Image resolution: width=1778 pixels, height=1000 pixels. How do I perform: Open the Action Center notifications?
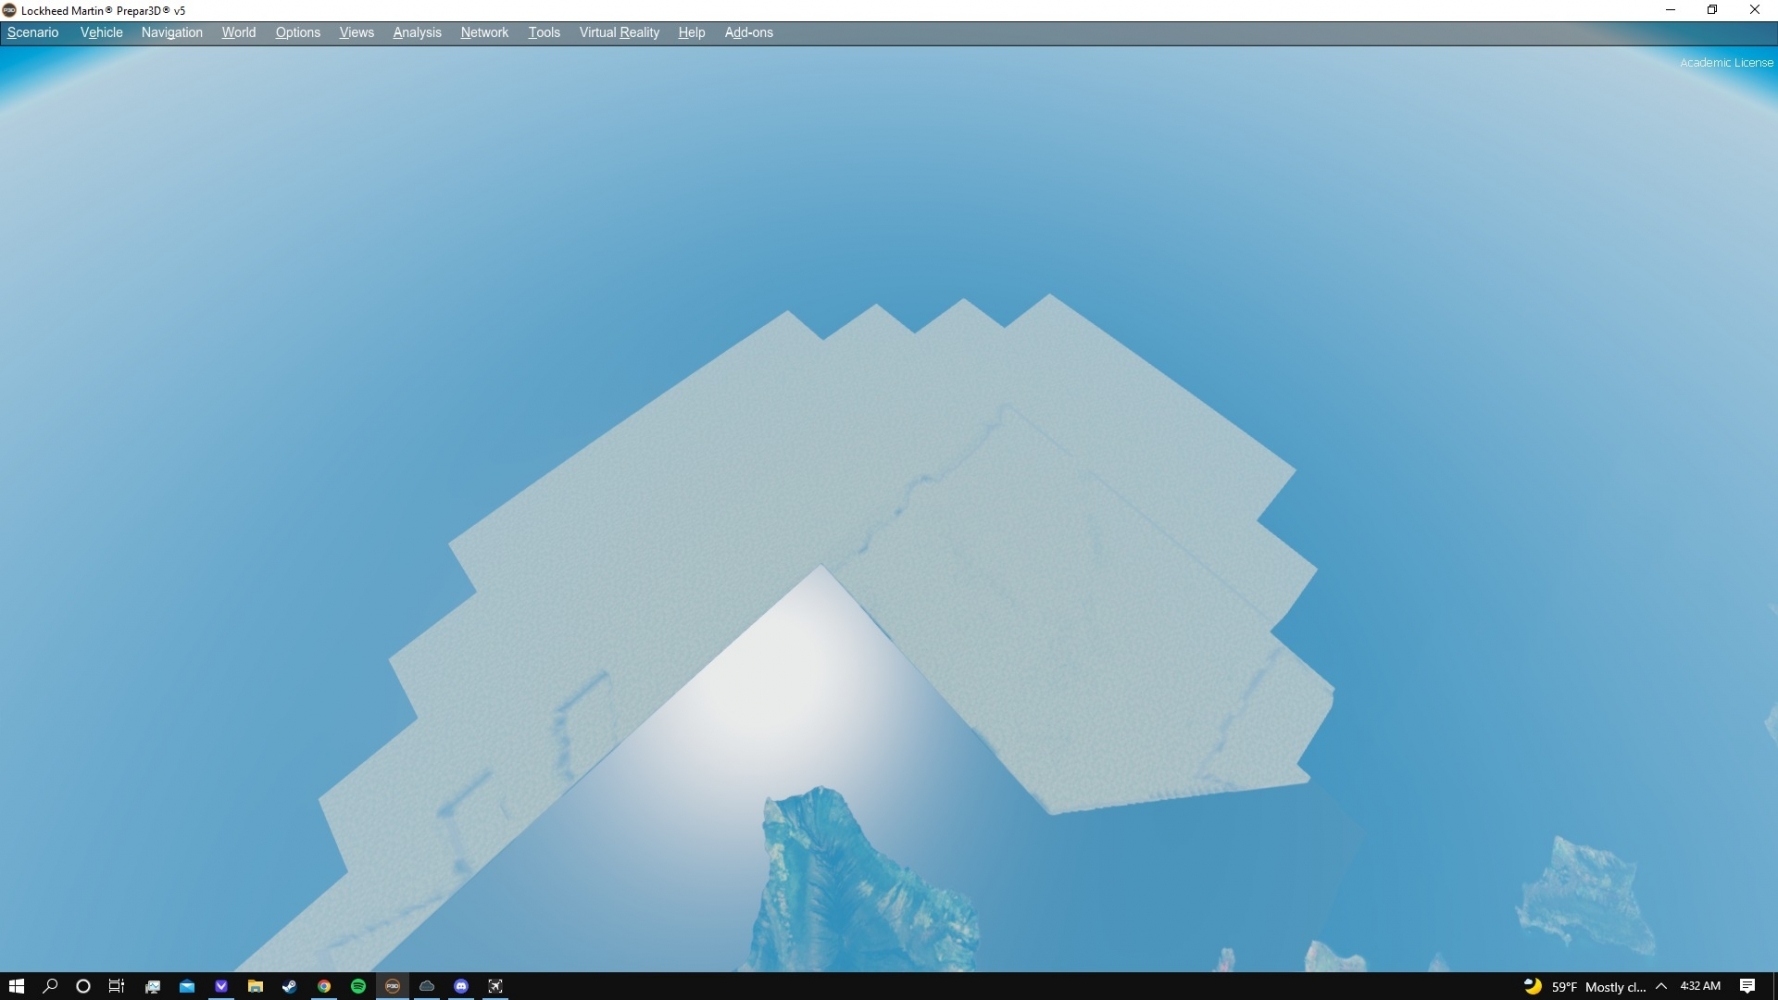click(1748, 986)
